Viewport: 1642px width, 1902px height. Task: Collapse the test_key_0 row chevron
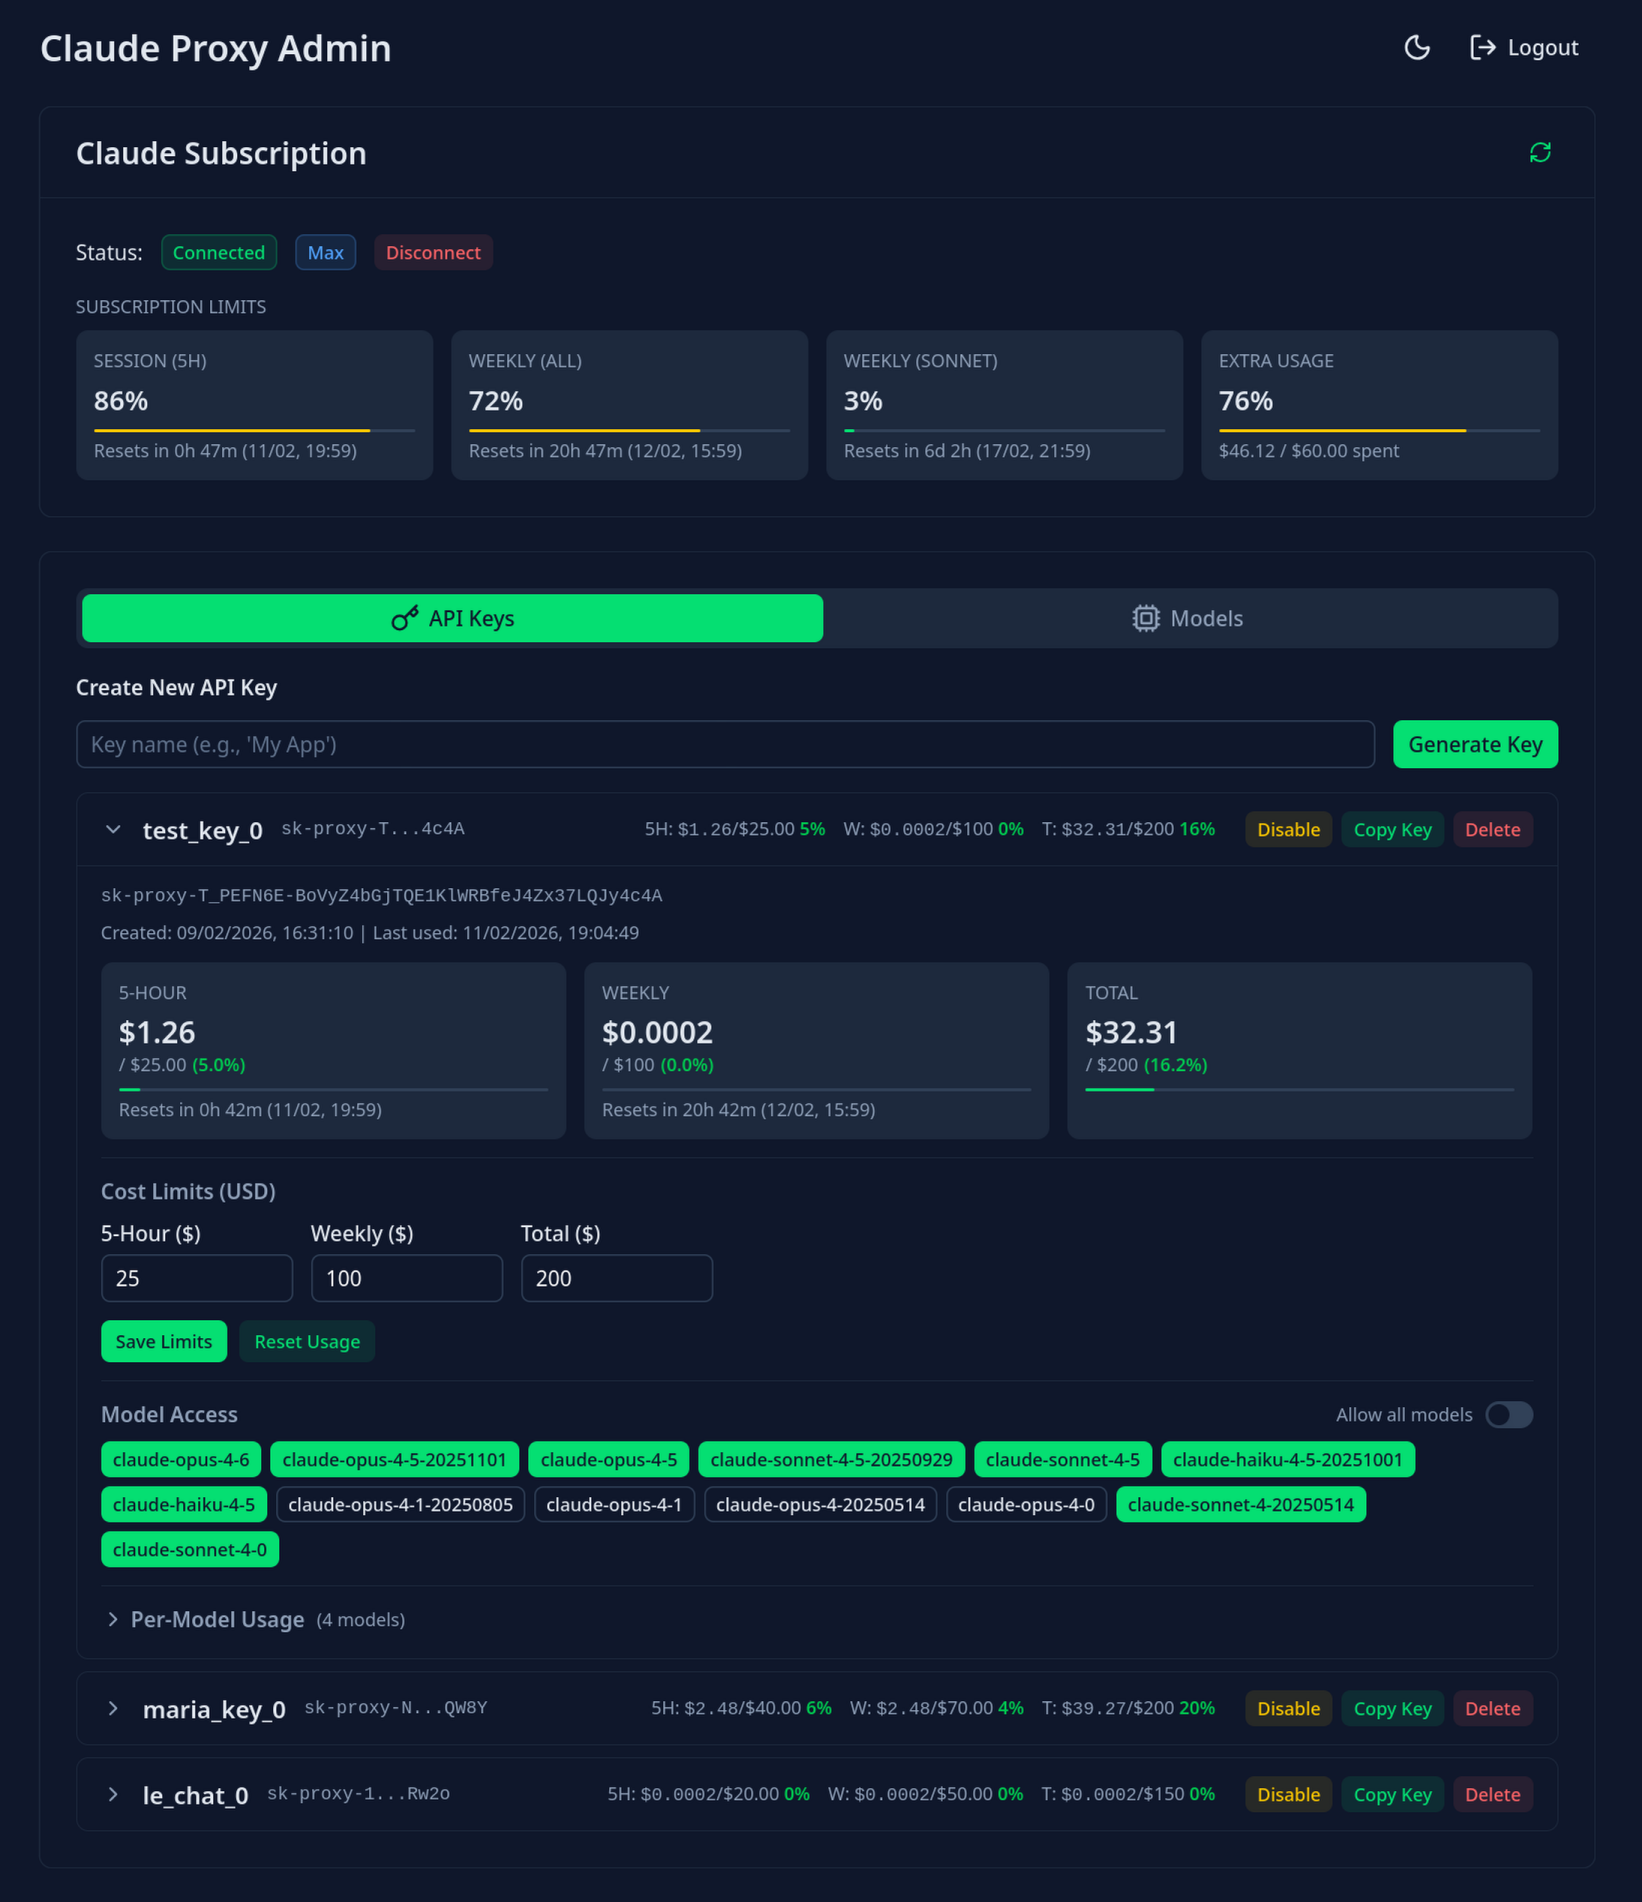tap(113, 829)
